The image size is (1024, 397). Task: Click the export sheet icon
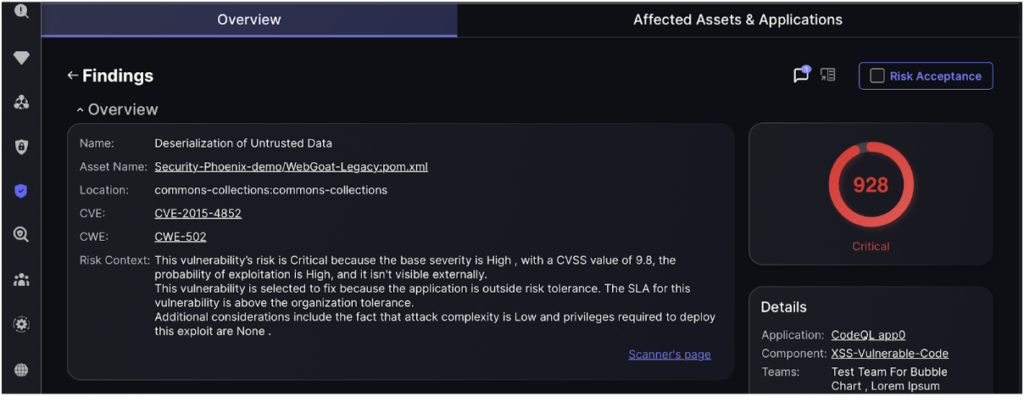pyautogui.click(x=828, y=75)
